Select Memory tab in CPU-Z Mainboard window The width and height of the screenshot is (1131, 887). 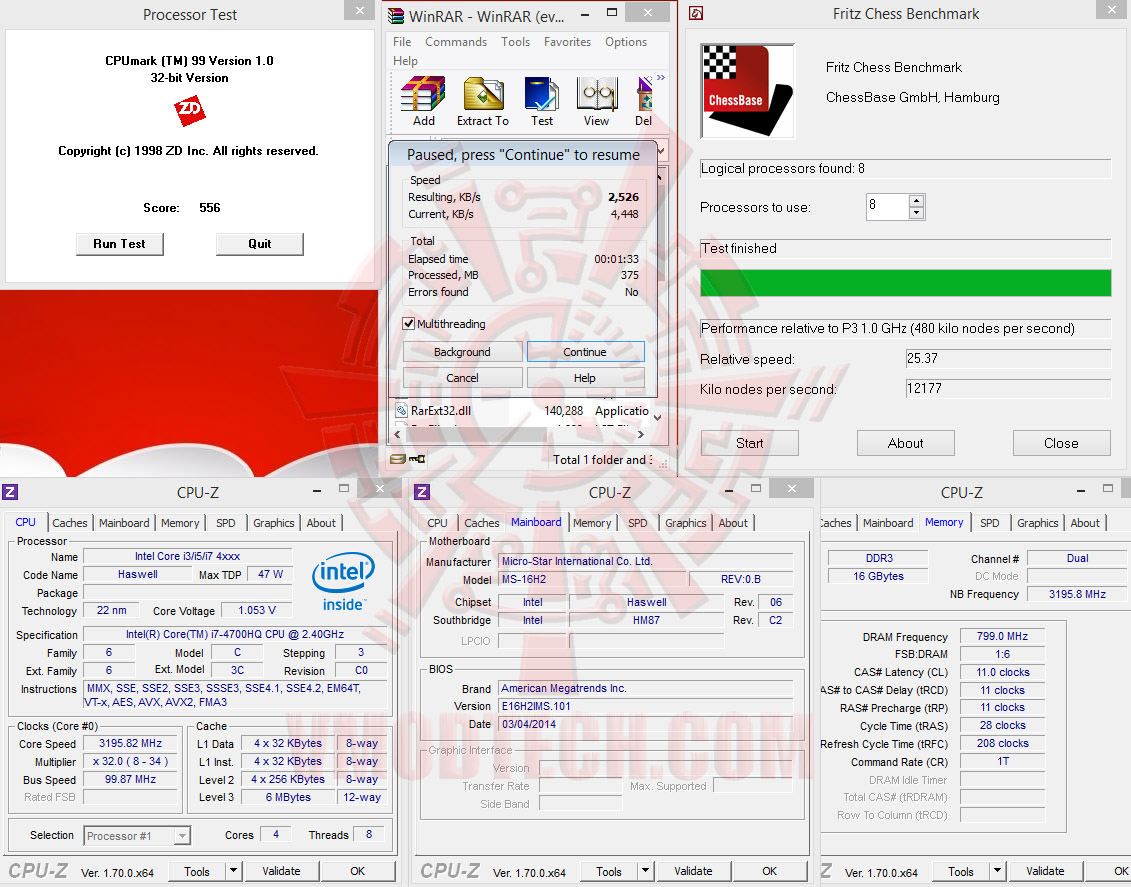click(592, 523)
